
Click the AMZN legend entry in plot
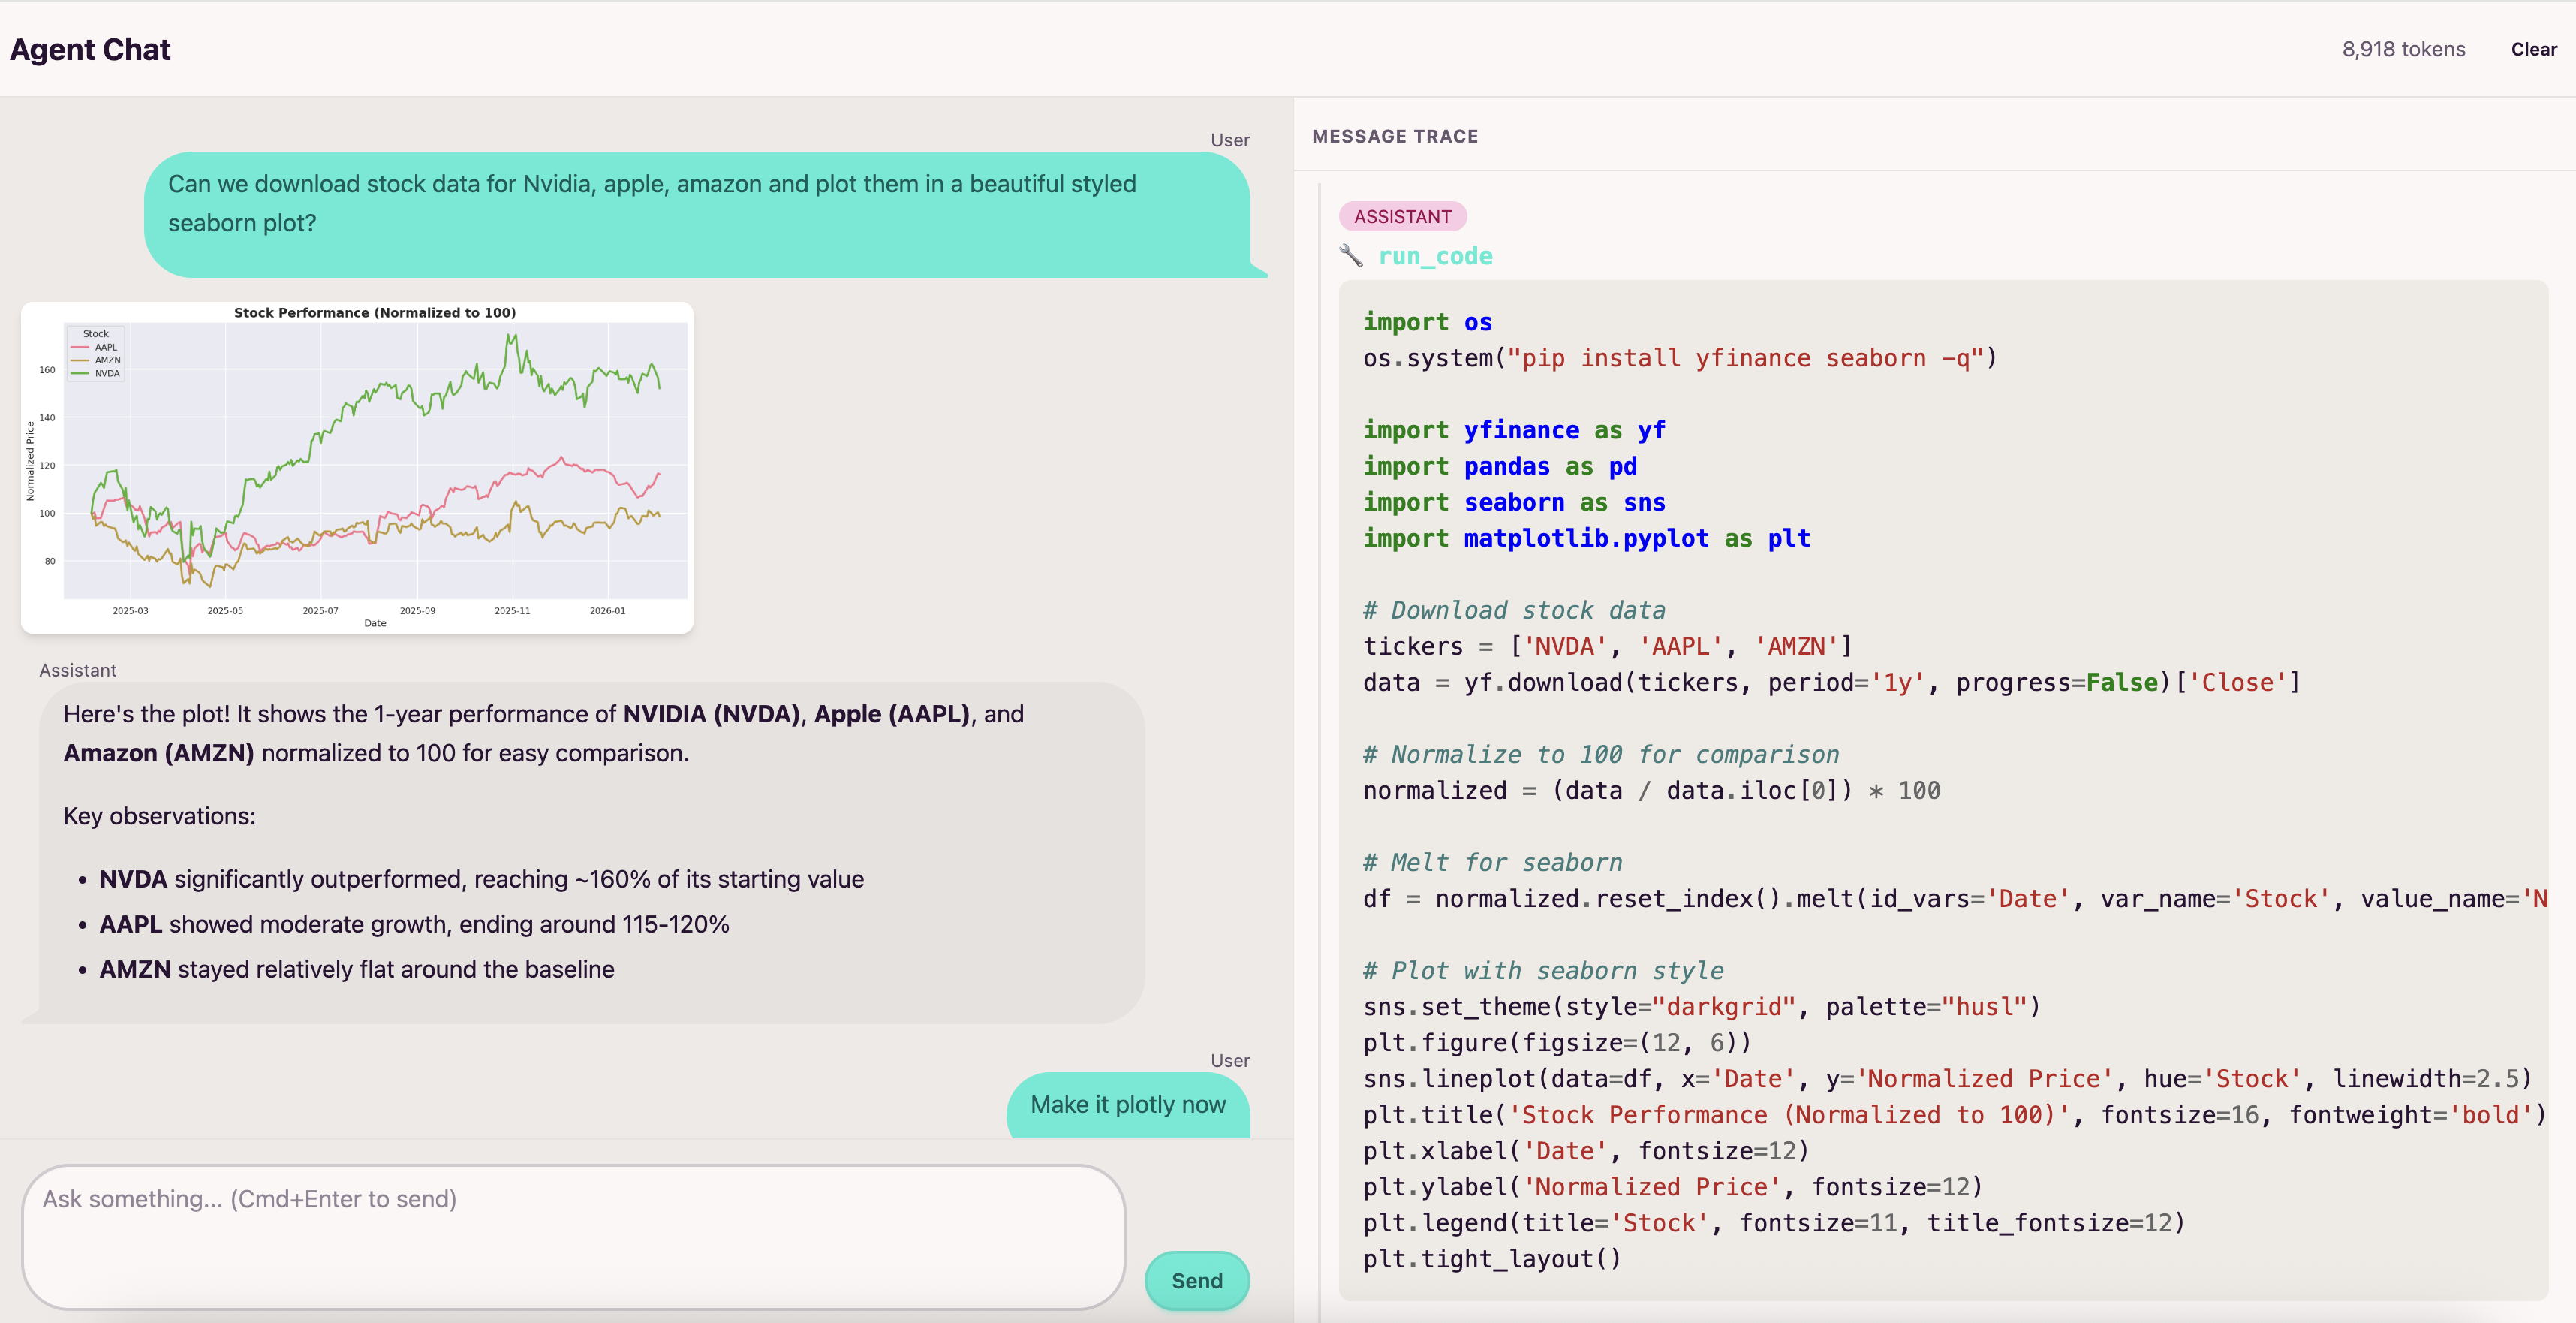click(107, 361)
